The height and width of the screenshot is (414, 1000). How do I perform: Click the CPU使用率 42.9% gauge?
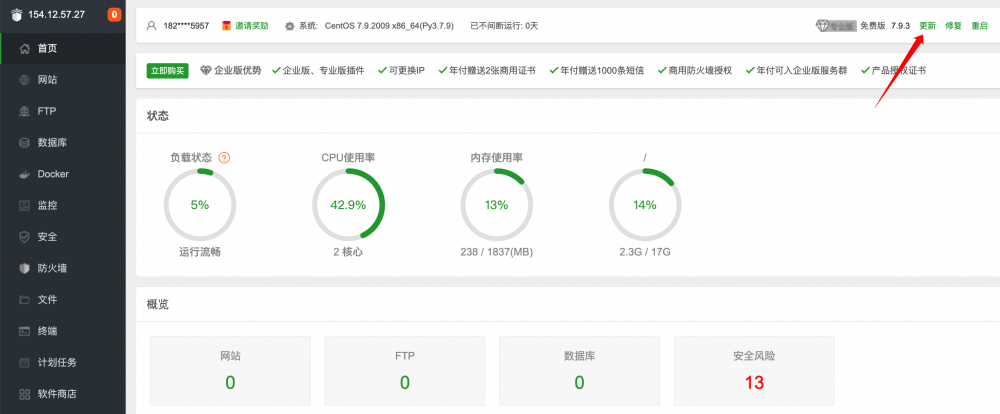coord(348,204)
